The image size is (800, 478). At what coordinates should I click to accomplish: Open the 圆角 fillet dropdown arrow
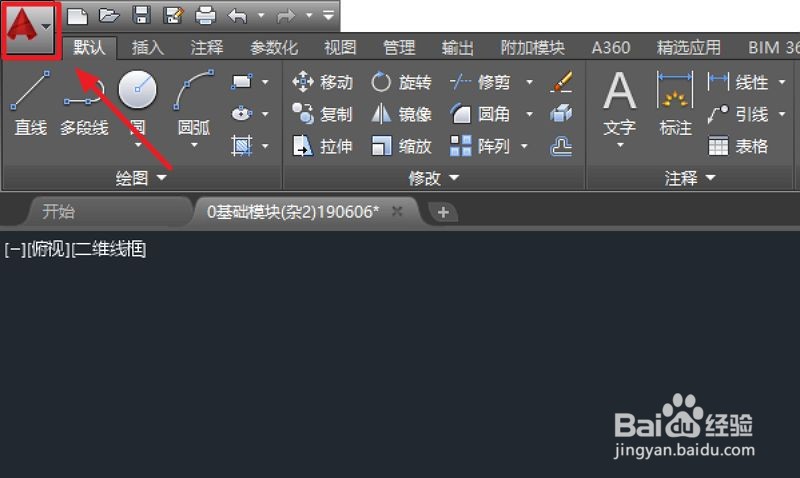[x=529, y=114]
